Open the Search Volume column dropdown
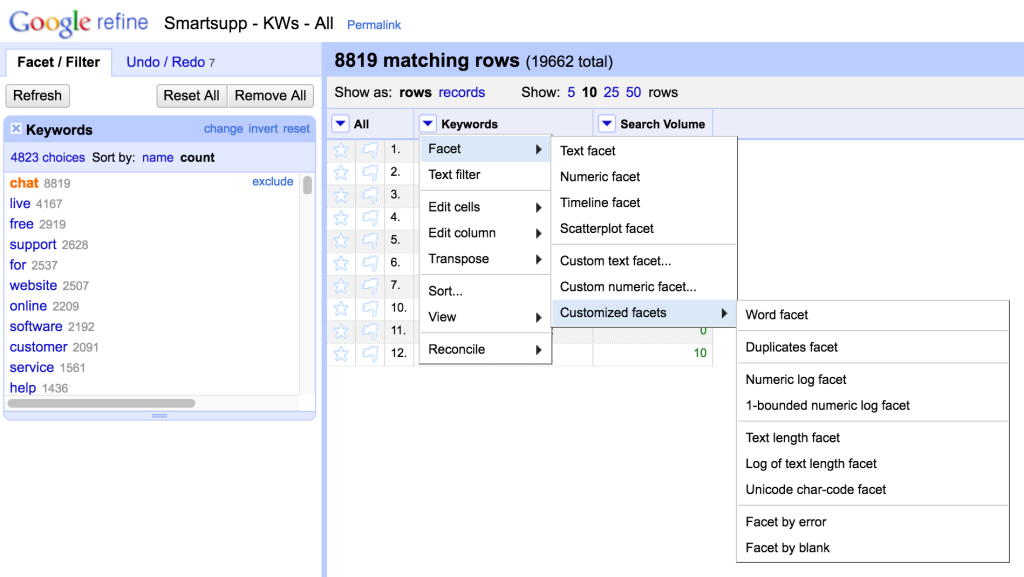This screenshot has width=1024, height=577. pos(607,124)
